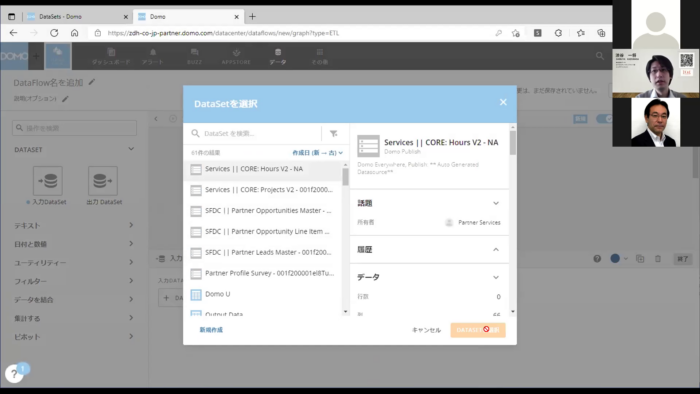Image resolution: width=700 pixels, height=394 pixels.
Task: Click the dataset list scrollbar
Action: [x=345, y=177]
